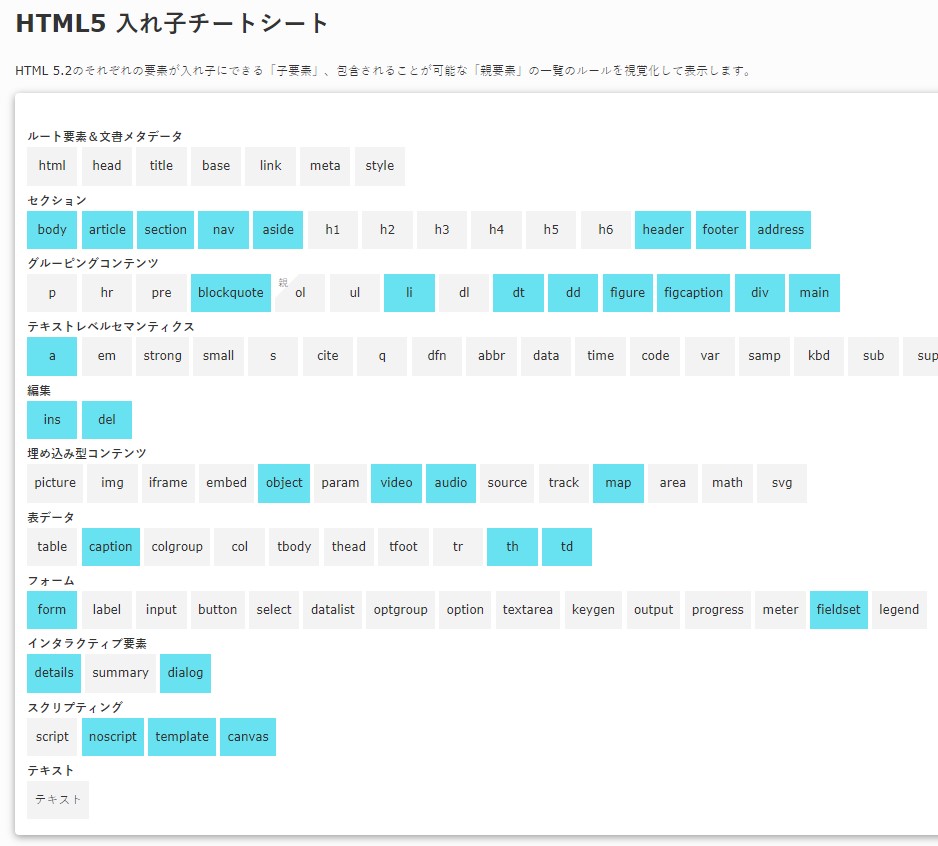Choose the figcaption tag
Screen dimensions: 938x846
click(x=693, y=293)
